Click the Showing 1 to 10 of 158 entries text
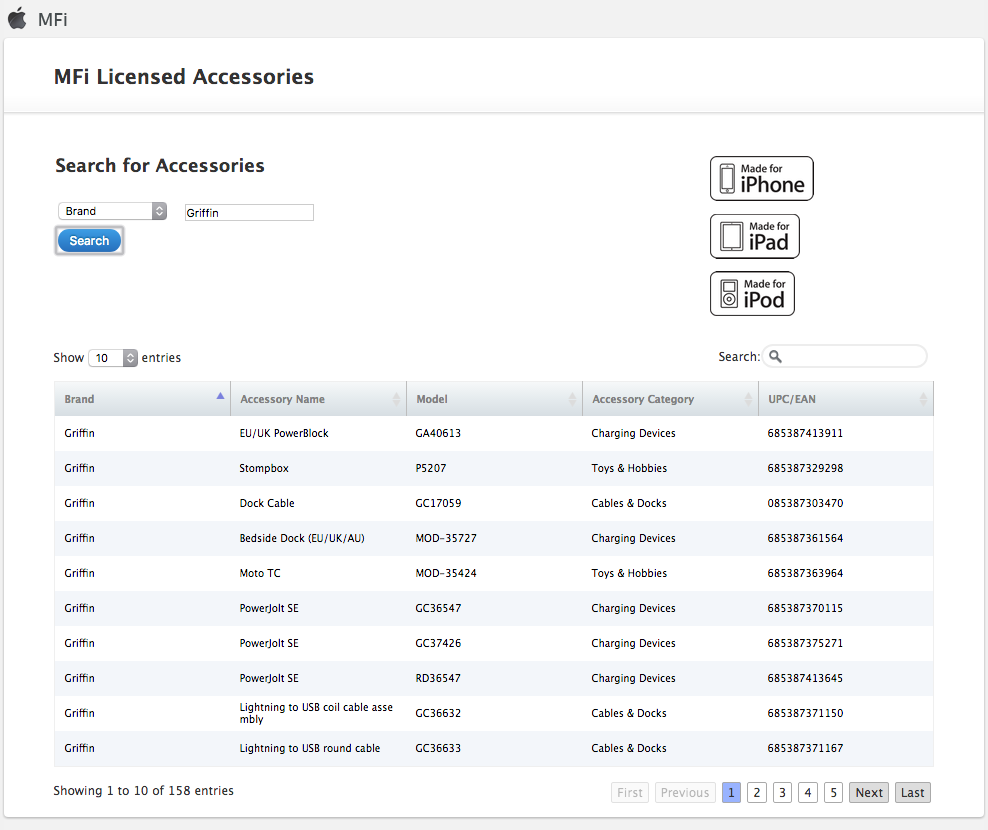988x830 pixels. click(x=143, y=791)
